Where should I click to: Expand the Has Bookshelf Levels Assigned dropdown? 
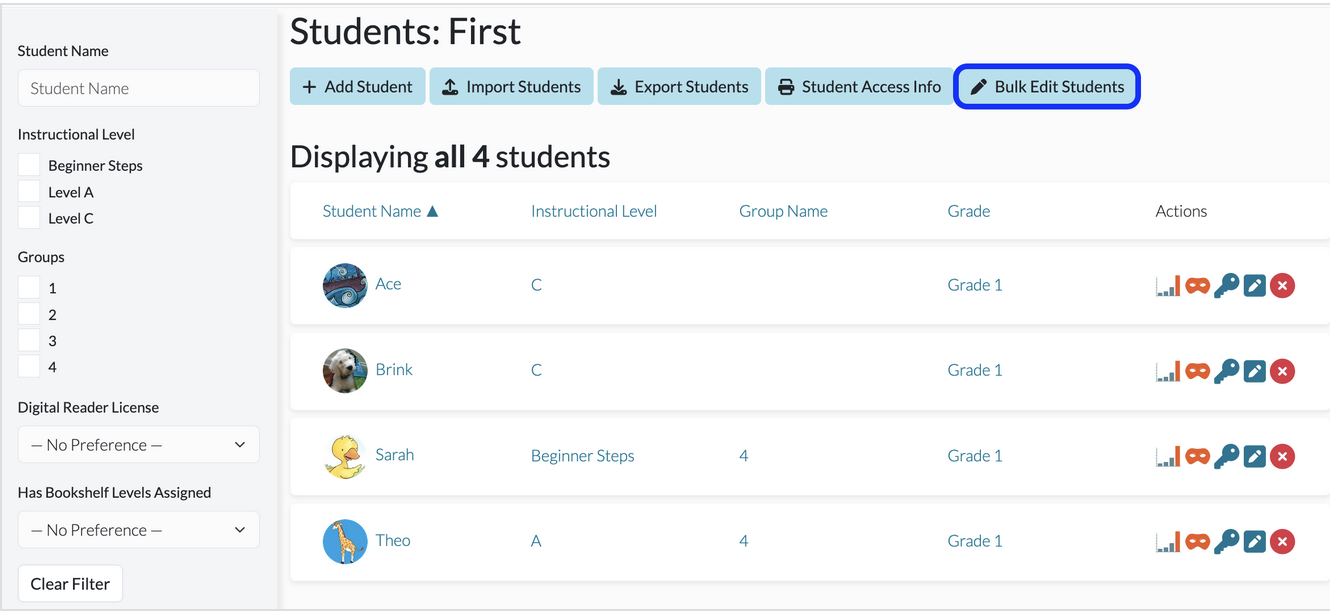(x=138, y=530)
